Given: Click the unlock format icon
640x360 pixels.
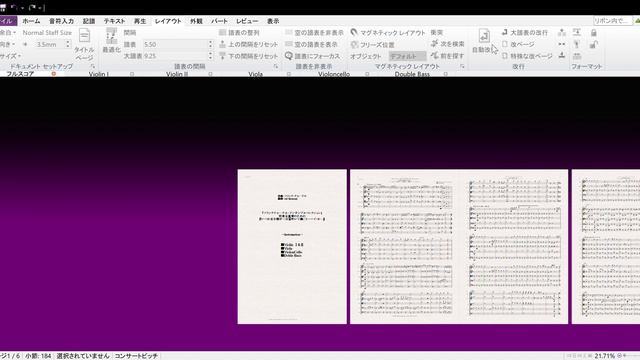Looking at the screenshot, I should coord(594,44).
